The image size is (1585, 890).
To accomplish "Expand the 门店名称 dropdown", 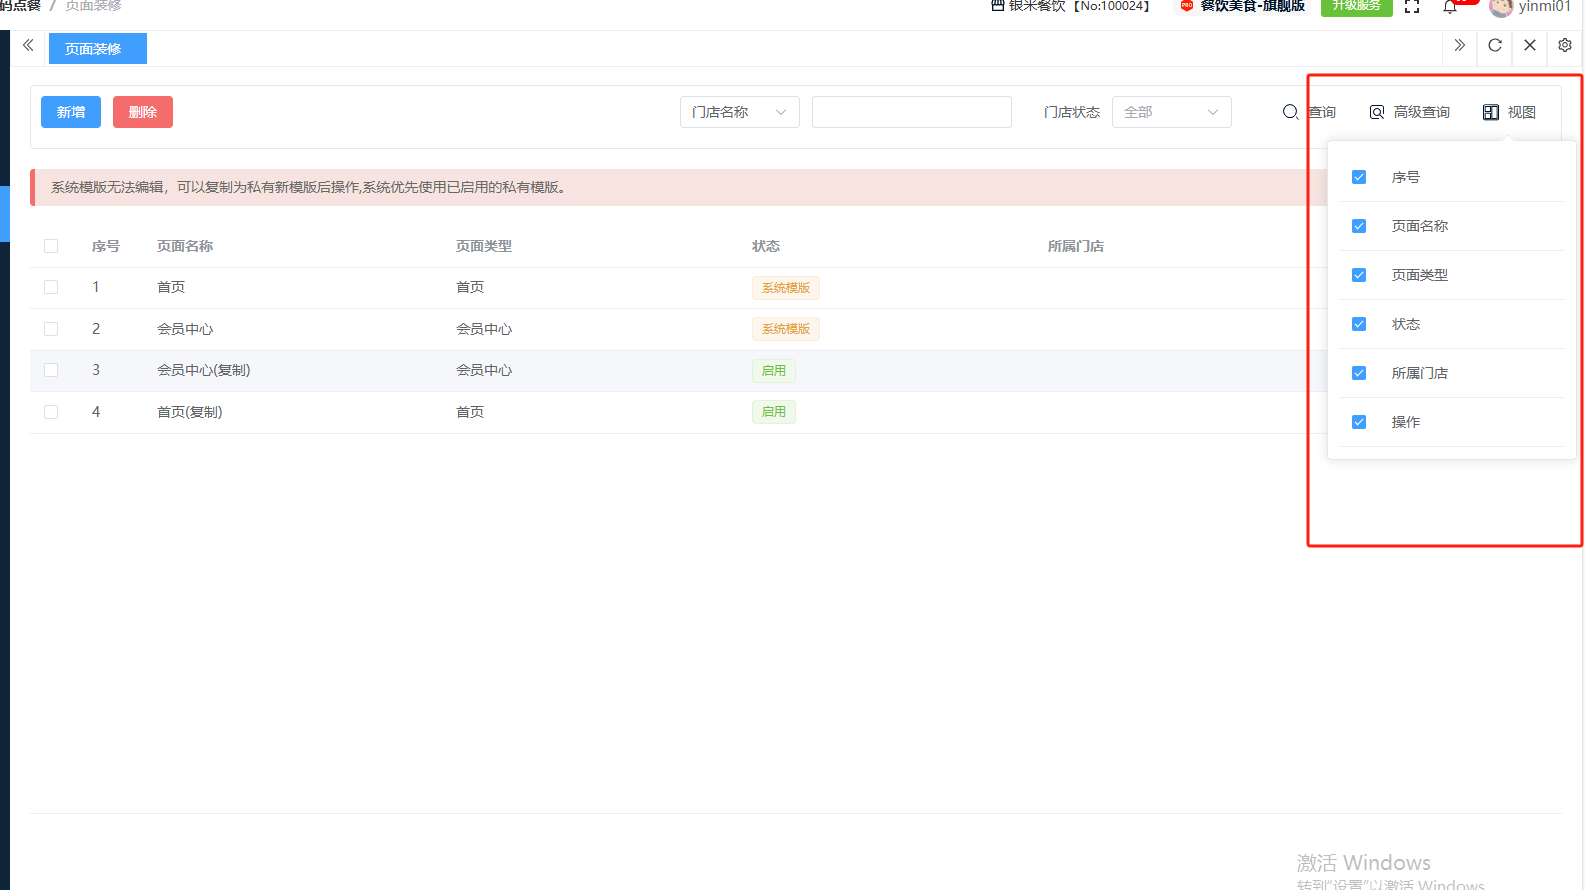I will click(x=739, y=112).
